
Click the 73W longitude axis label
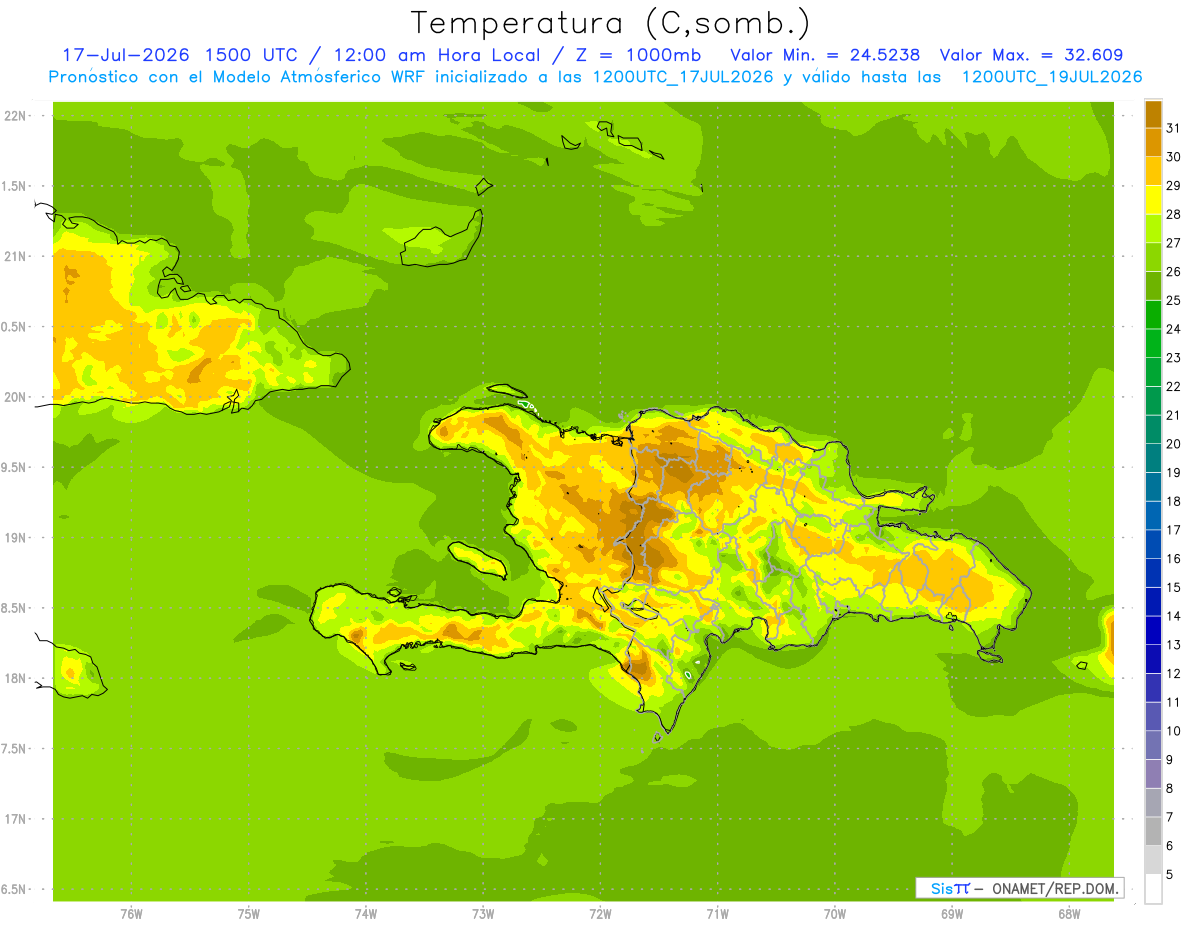coord(483,913)
